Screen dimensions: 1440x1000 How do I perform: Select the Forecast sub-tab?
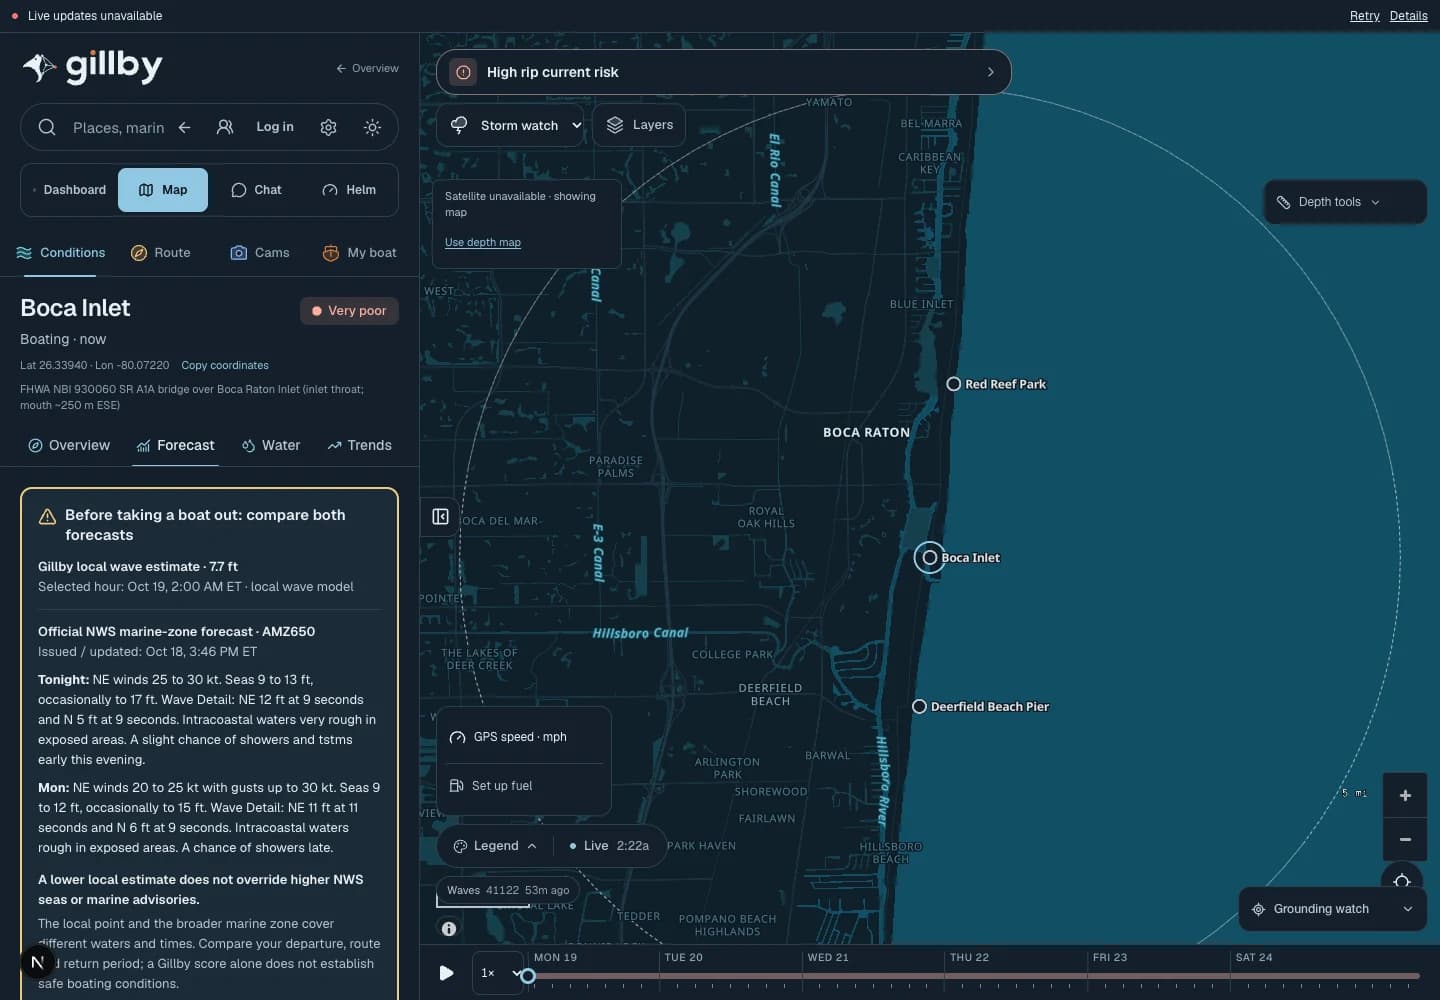point(175,445)
